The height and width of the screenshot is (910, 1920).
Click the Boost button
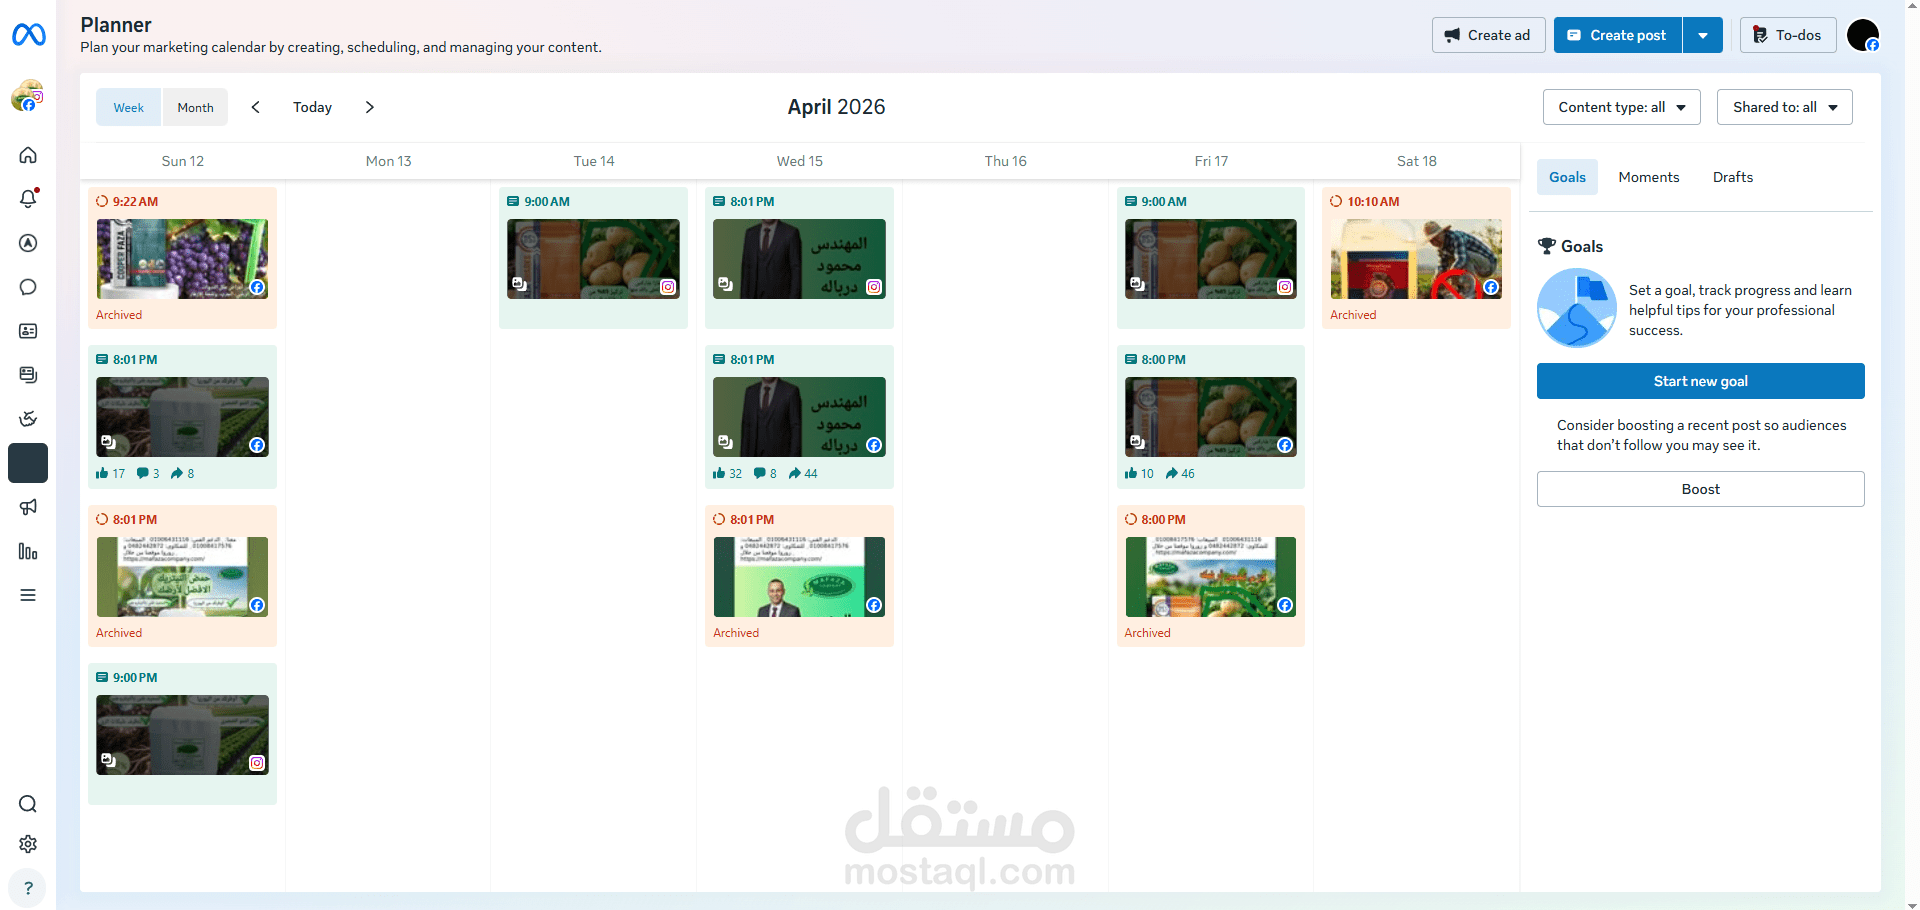click(1701, 489)
